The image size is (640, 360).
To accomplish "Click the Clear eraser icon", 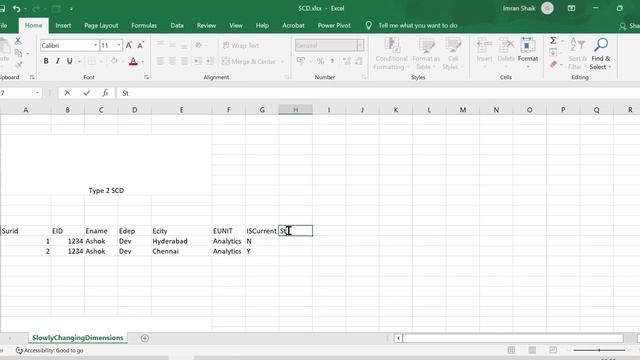I will pos(553,64).
